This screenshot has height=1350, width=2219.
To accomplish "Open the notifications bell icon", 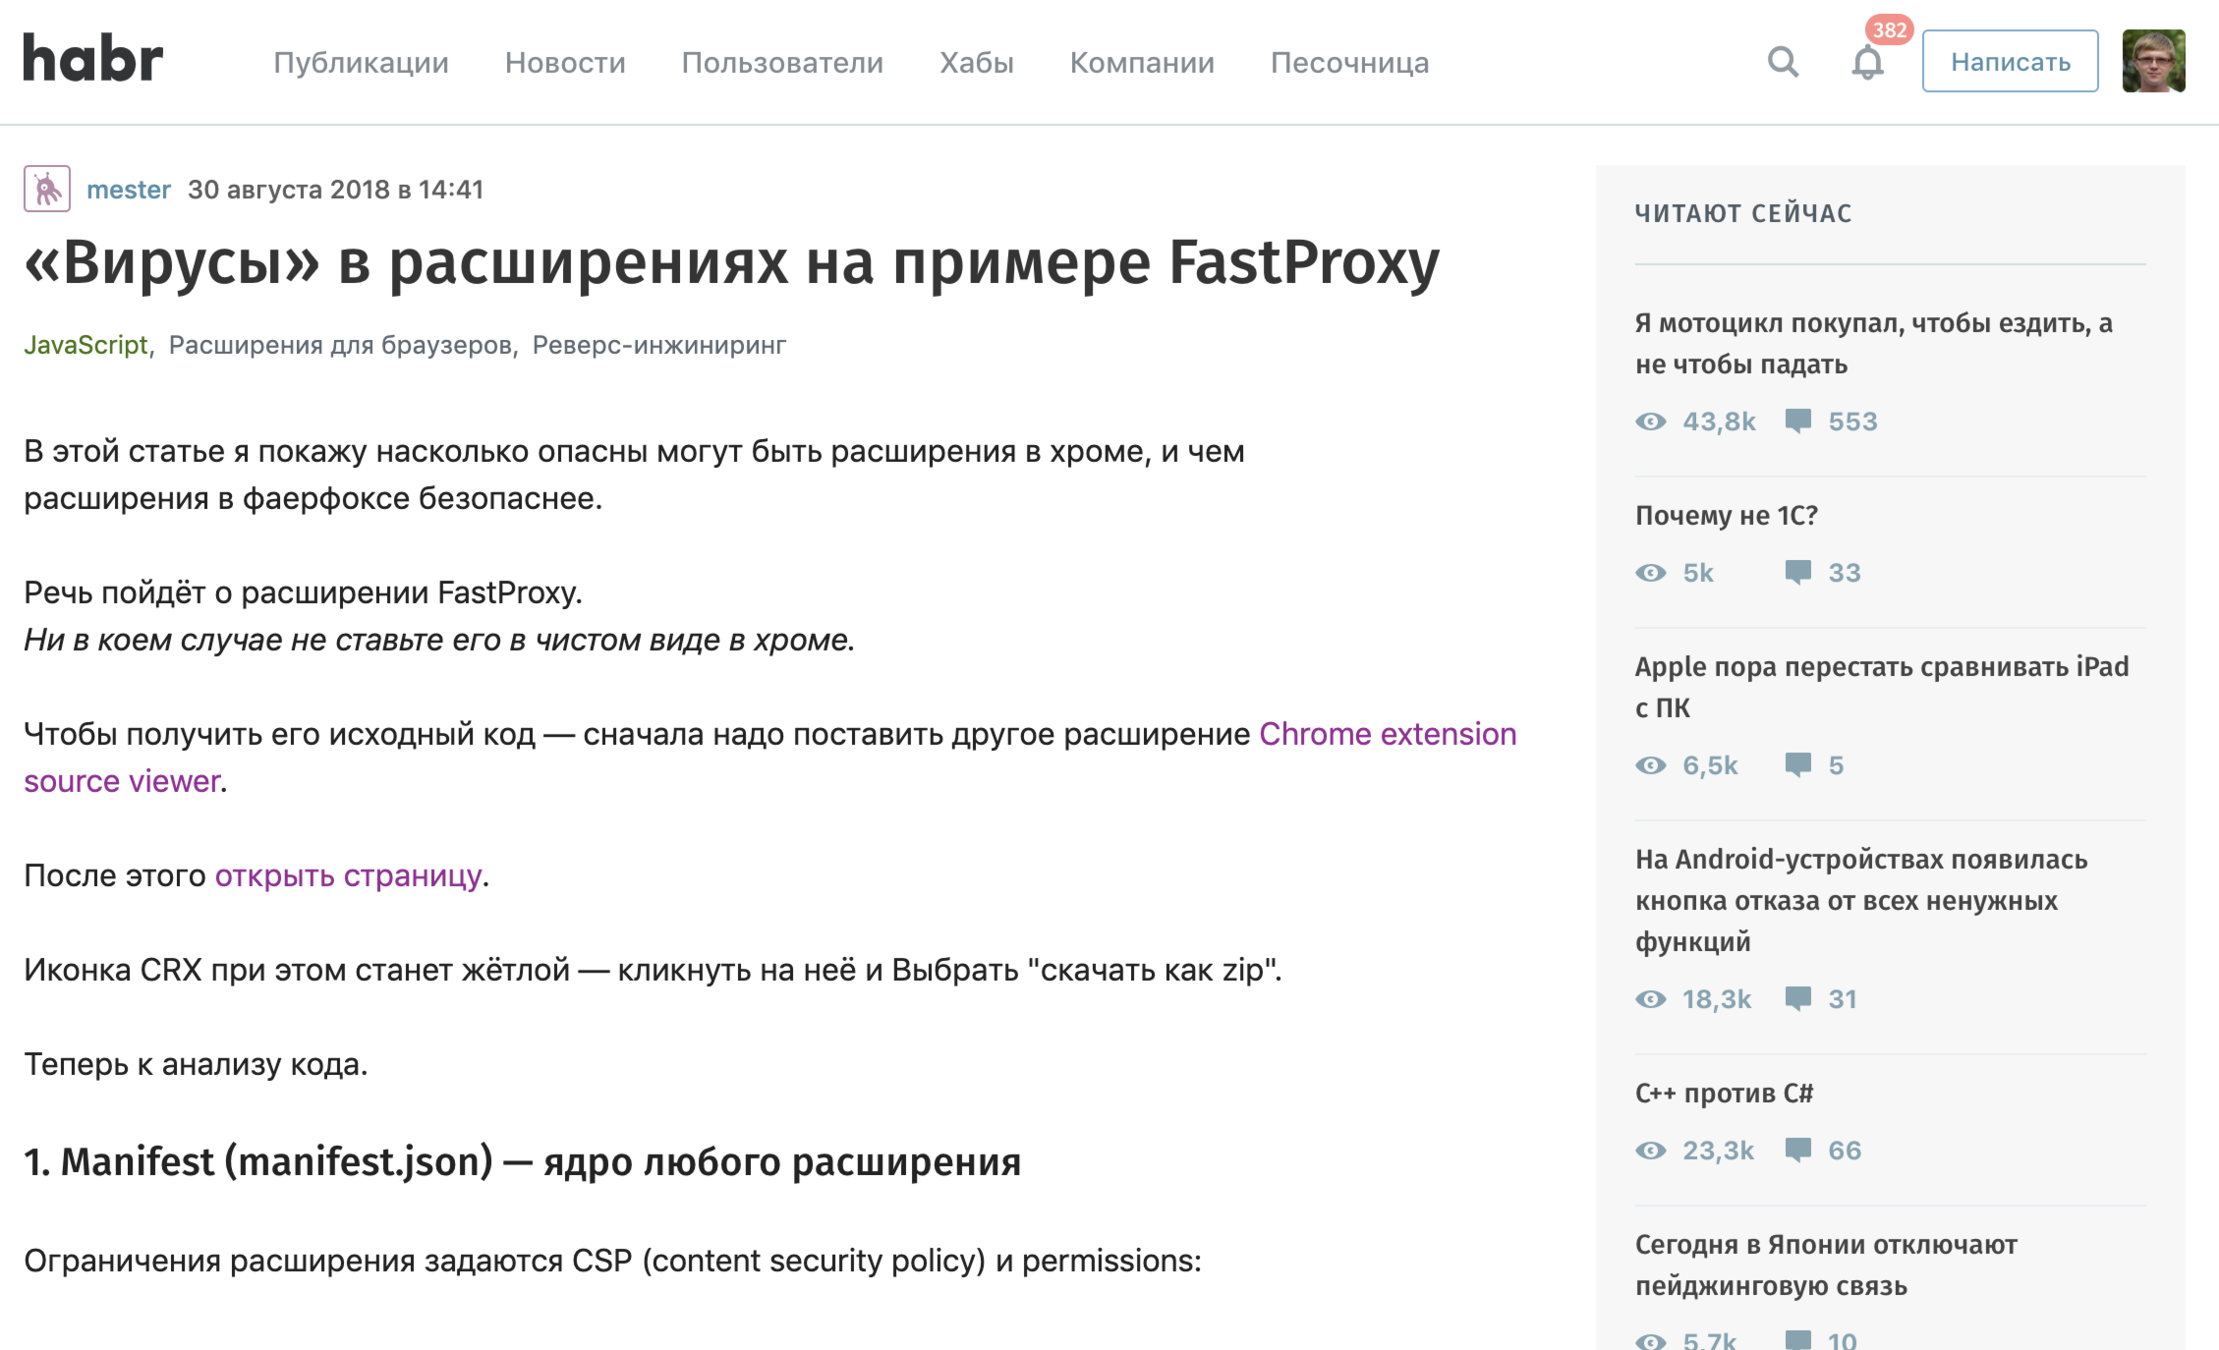I will tap(1866, 62).
